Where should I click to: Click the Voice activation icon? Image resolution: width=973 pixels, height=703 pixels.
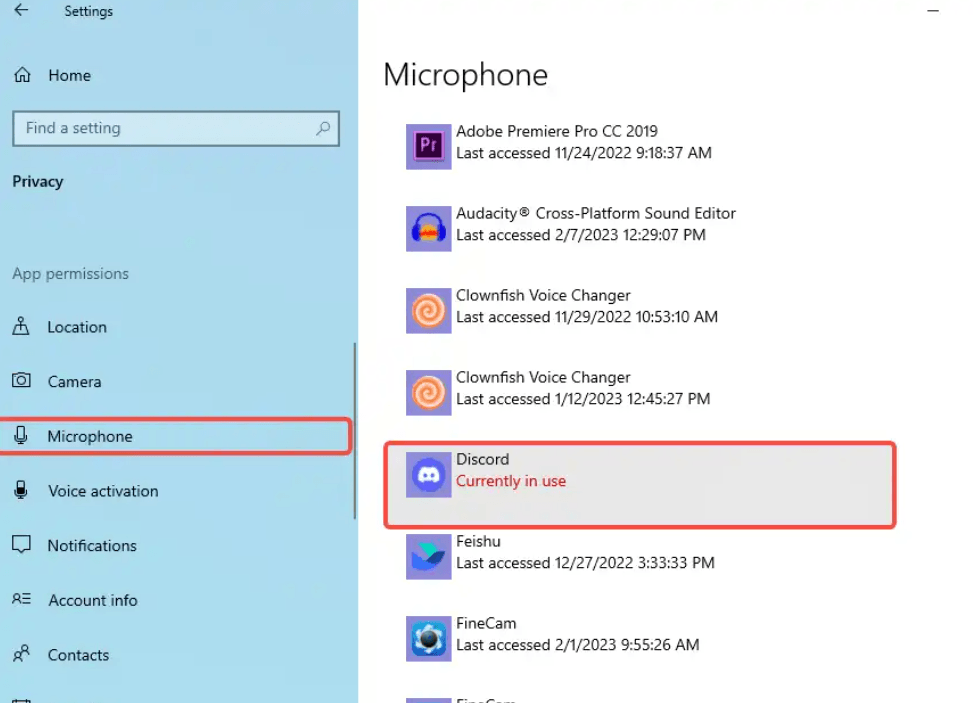21,490
